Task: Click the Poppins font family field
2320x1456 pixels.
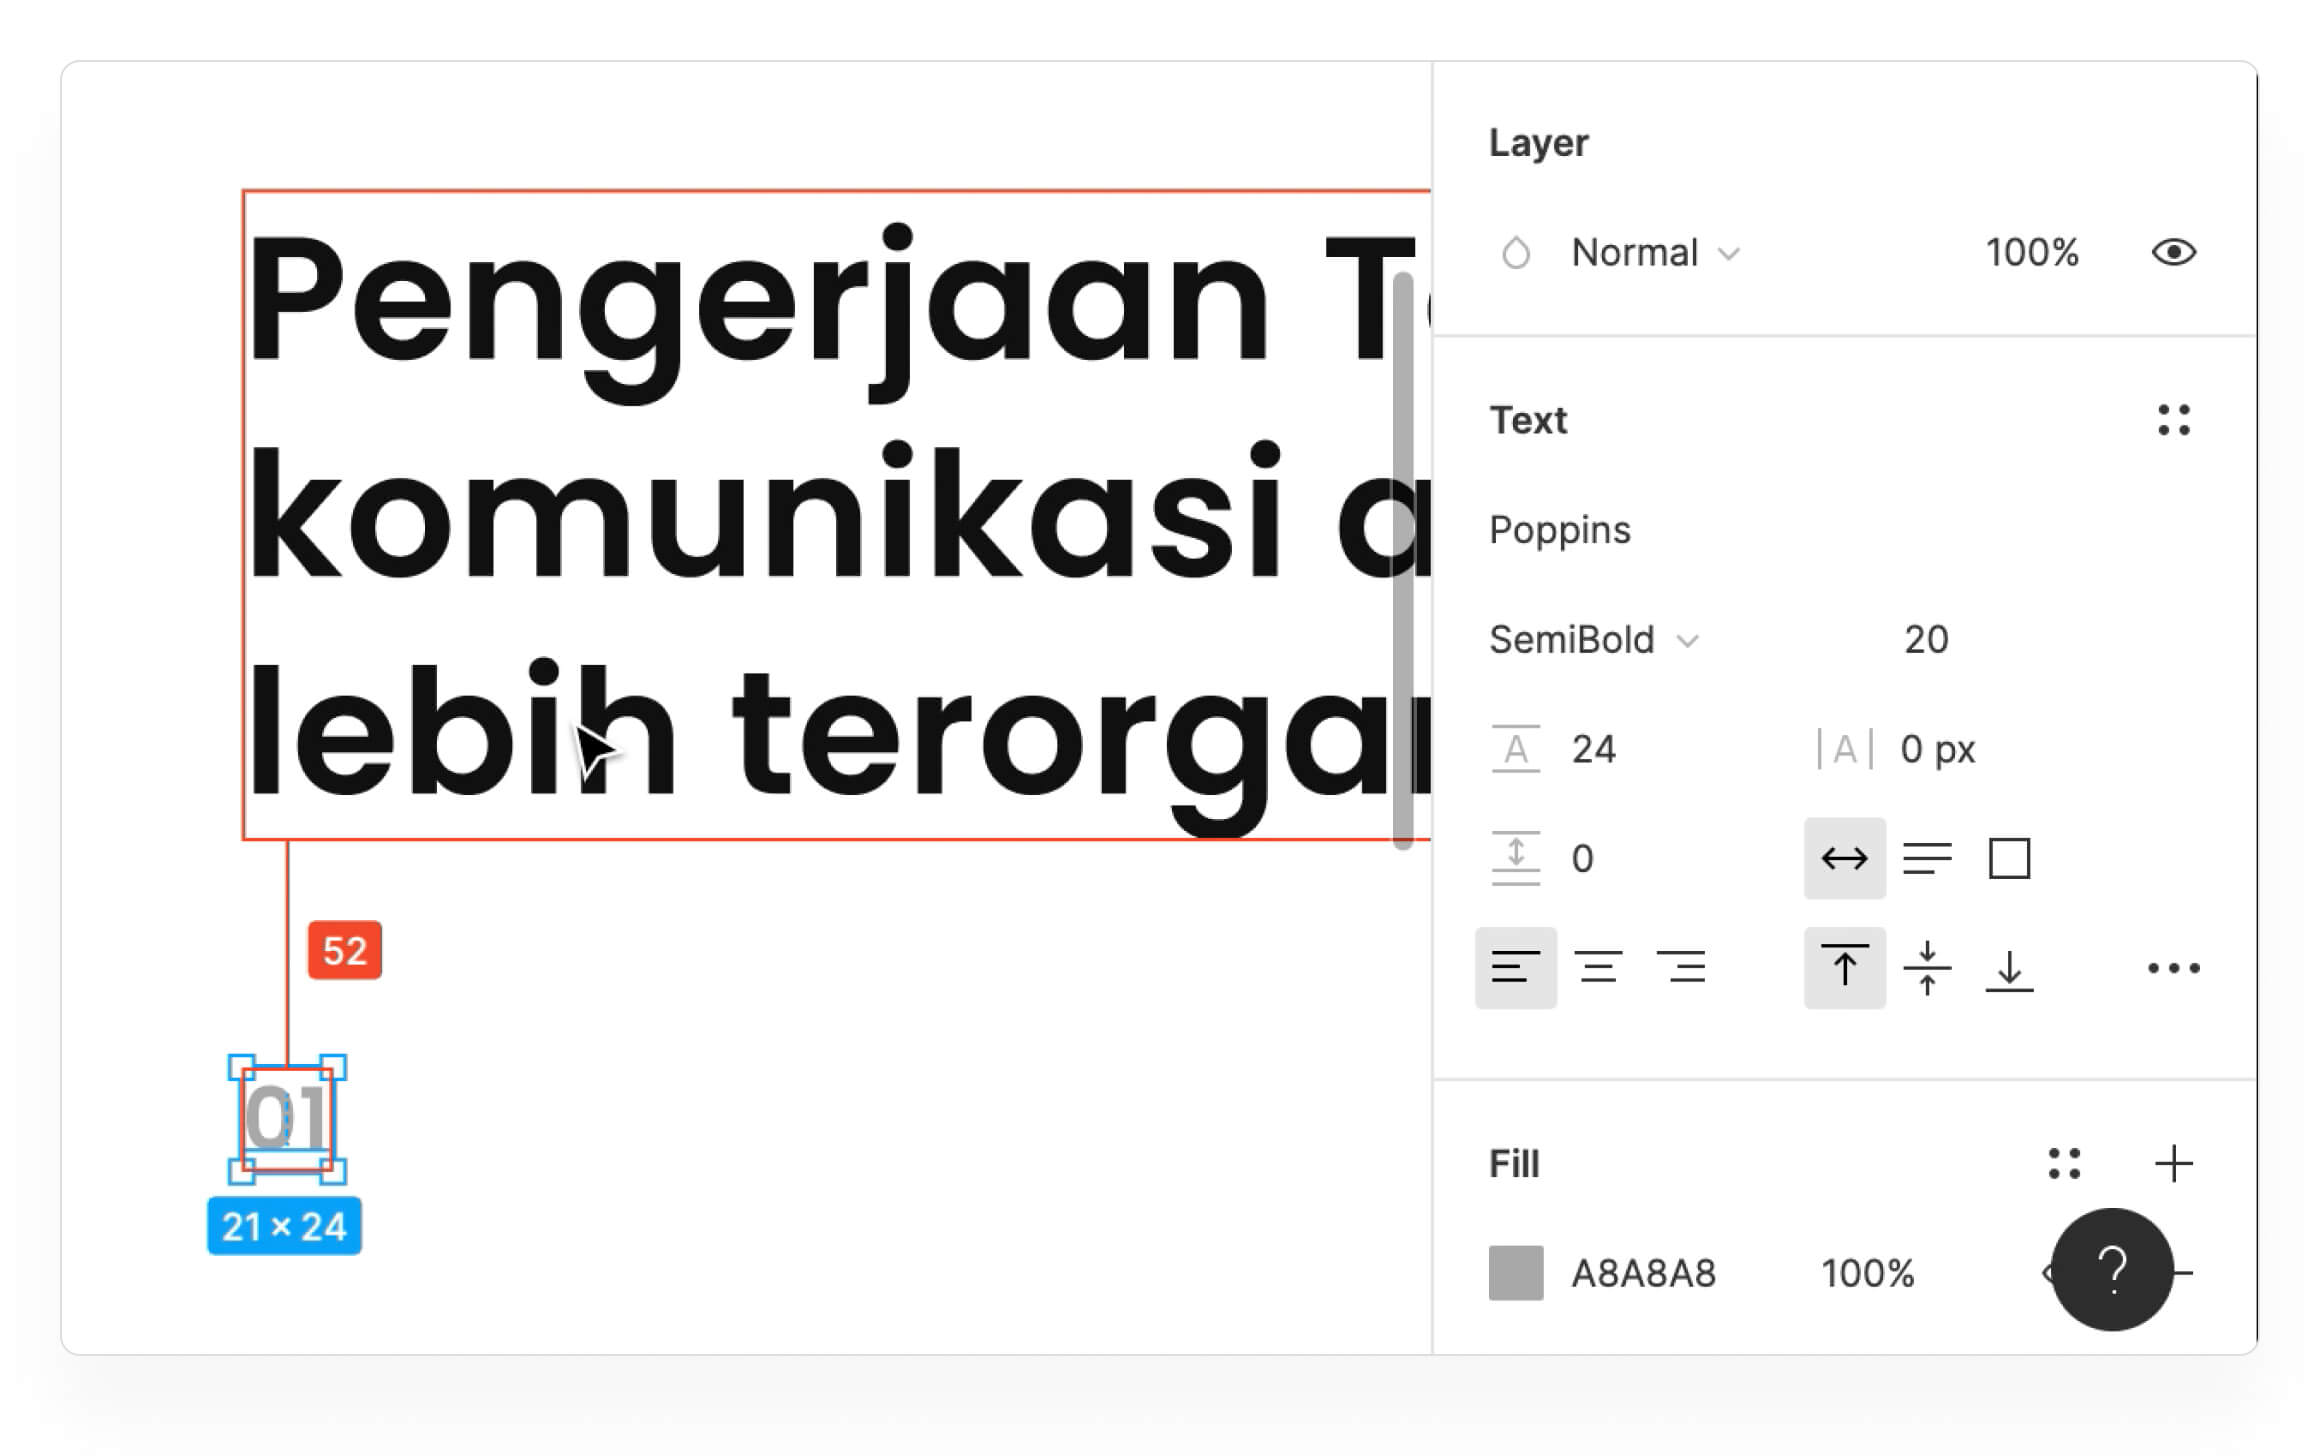Action: point(1560,530)
